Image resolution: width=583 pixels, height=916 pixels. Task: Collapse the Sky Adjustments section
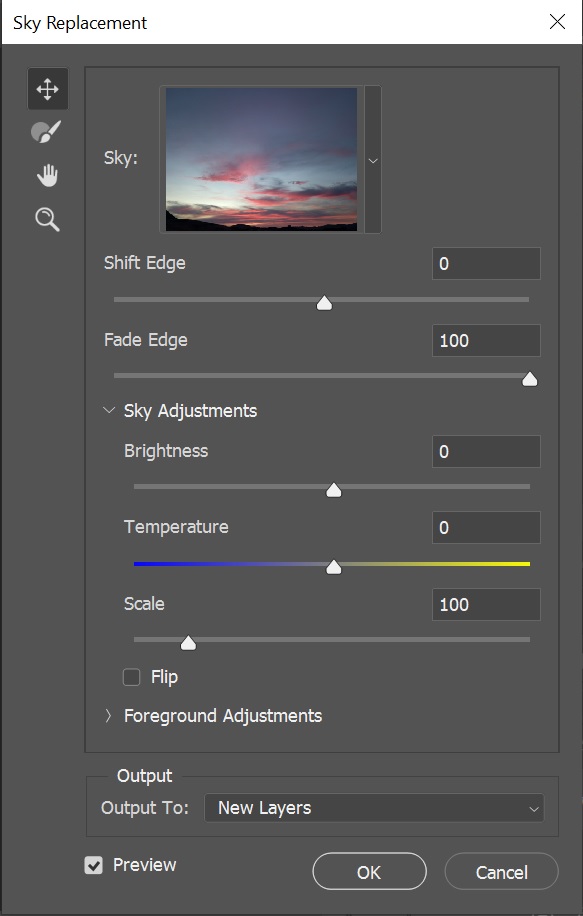tap(109, 410)
